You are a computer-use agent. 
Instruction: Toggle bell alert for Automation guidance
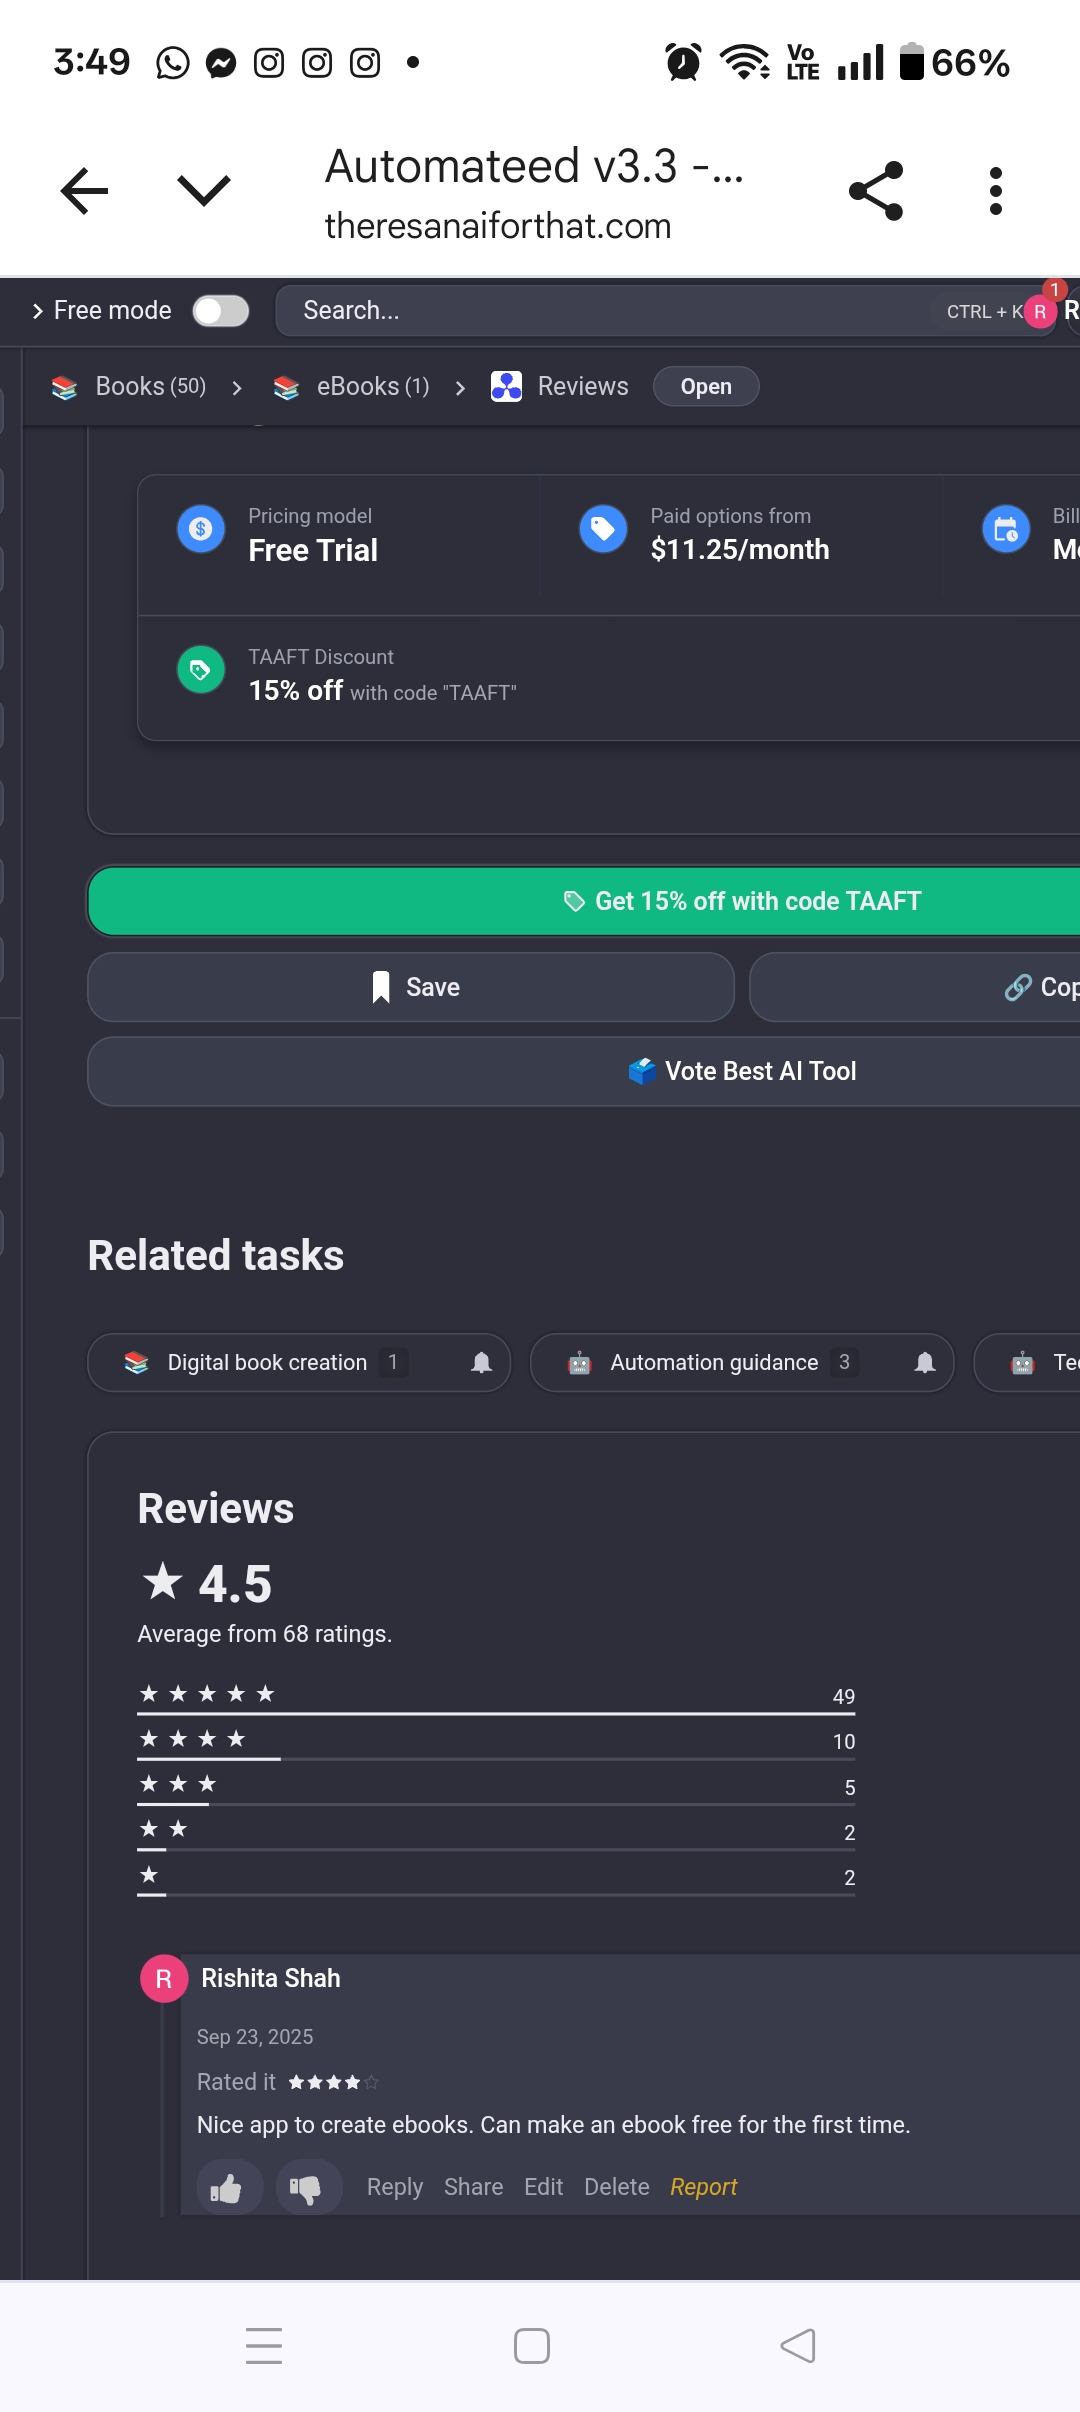[x=925, y=1362]
